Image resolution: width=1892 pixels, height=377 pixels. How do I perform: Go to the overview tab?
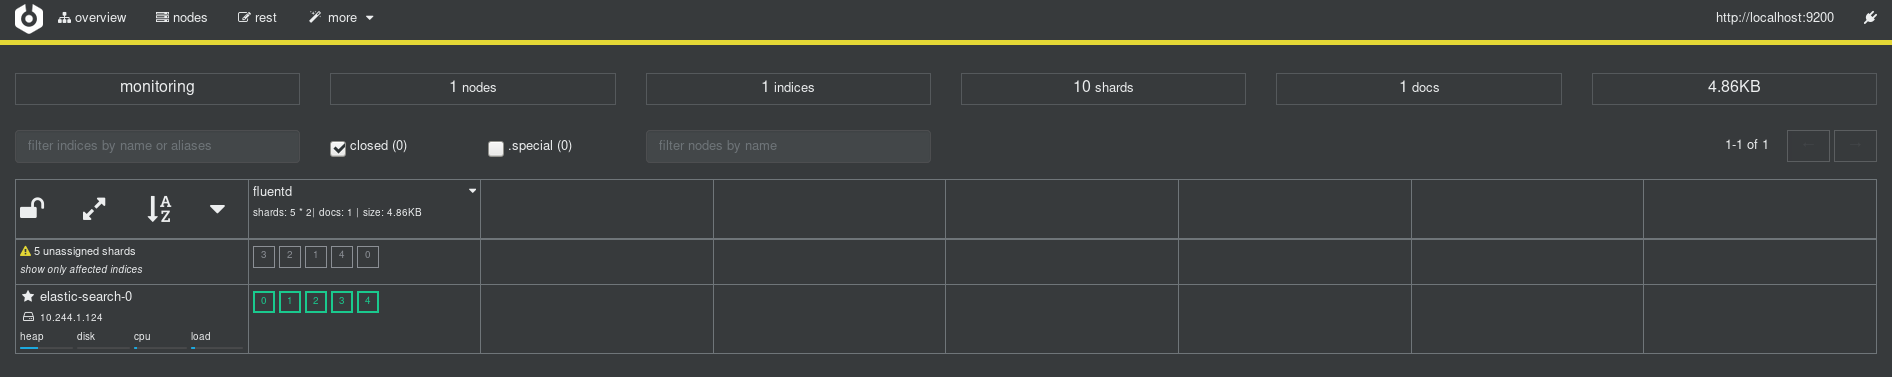tap(92, 18)
